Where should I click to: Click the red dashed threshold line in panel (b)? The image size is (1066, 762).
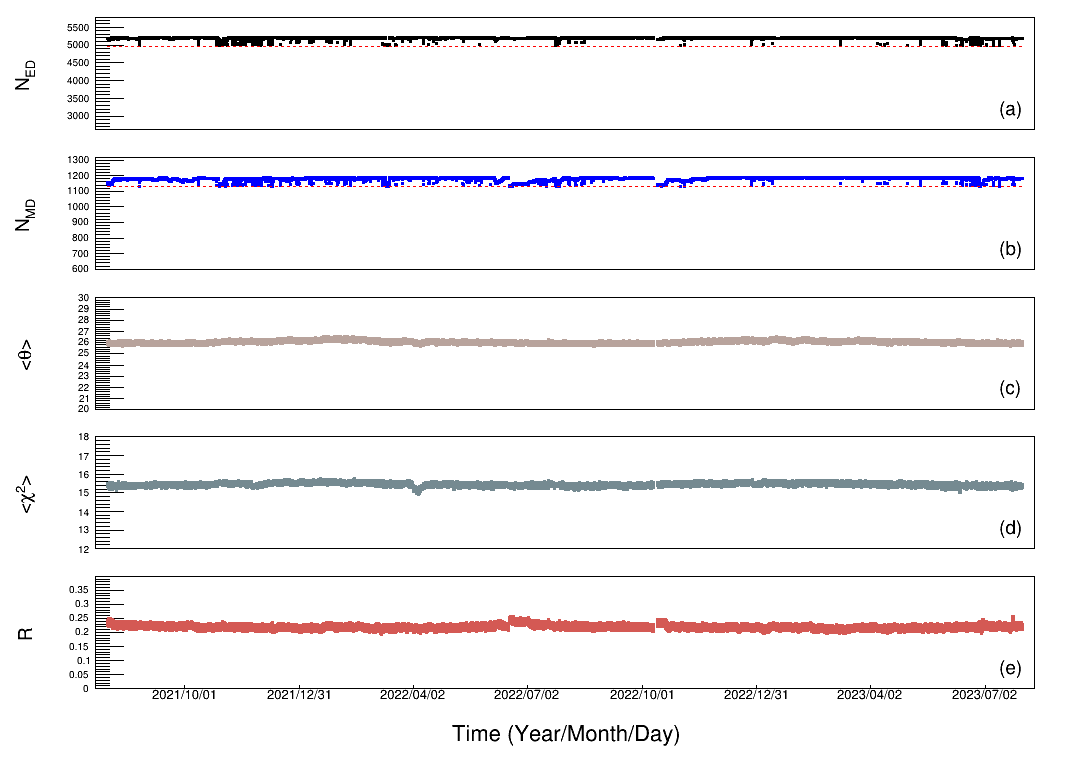566,186
